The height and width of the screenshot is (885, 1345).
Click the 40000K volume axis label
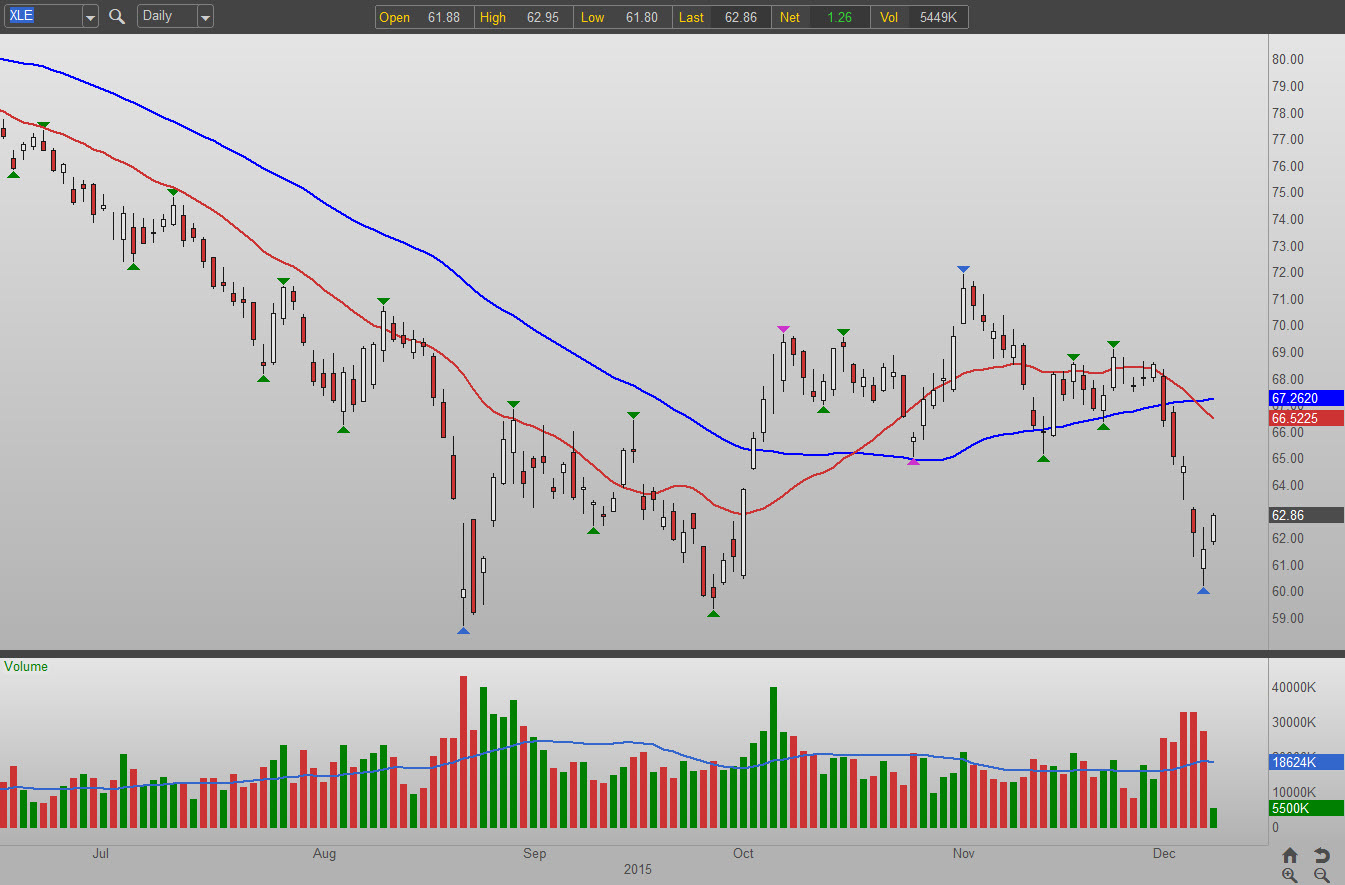click(1296, 687)
